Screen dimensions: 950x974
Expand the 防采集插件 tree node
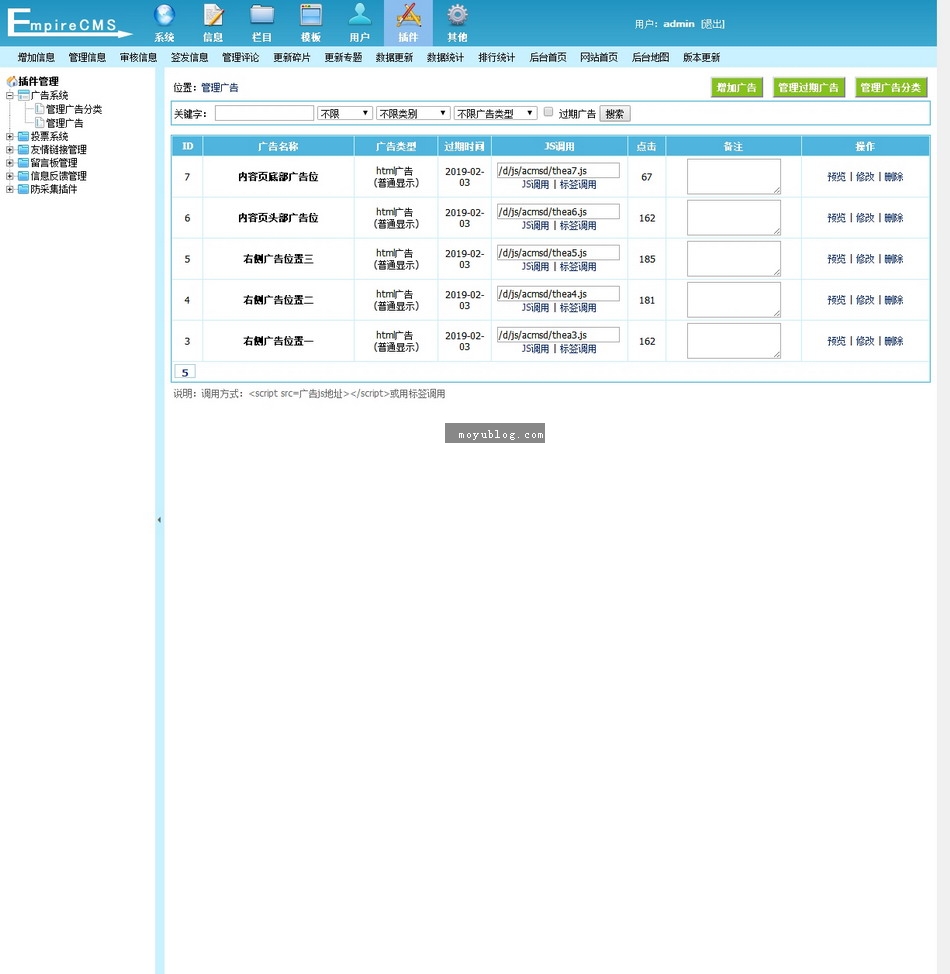click(x=10, y=189)
